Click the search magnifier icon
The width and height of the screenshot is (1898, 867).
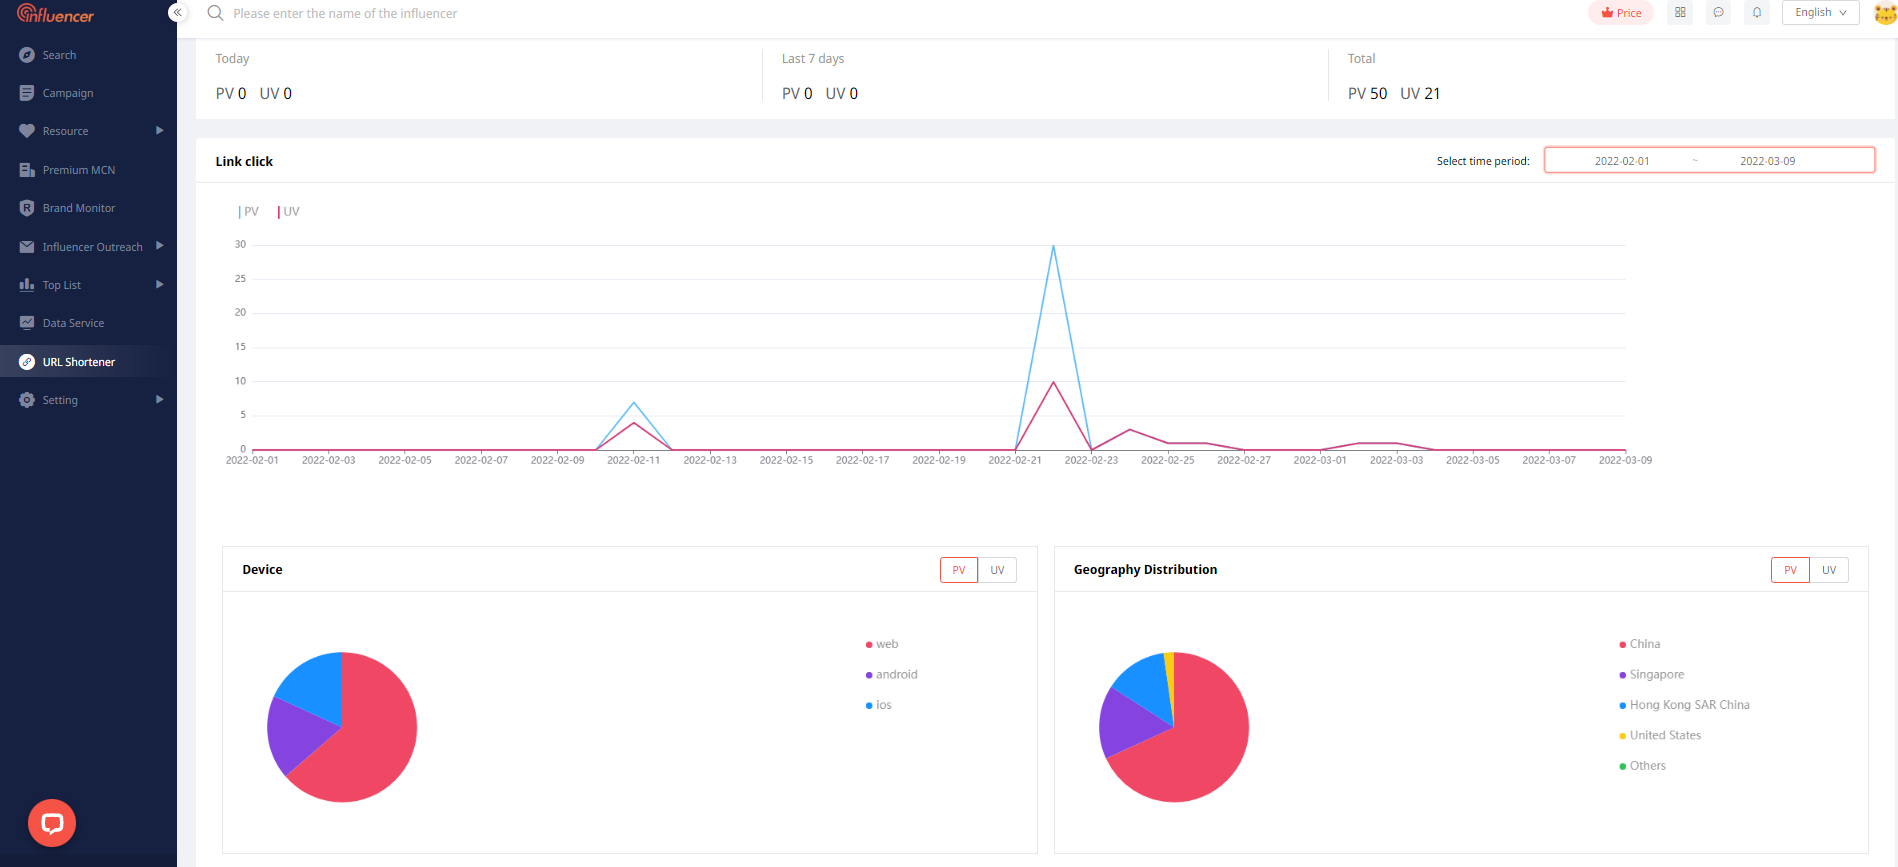tap(215, 13)
